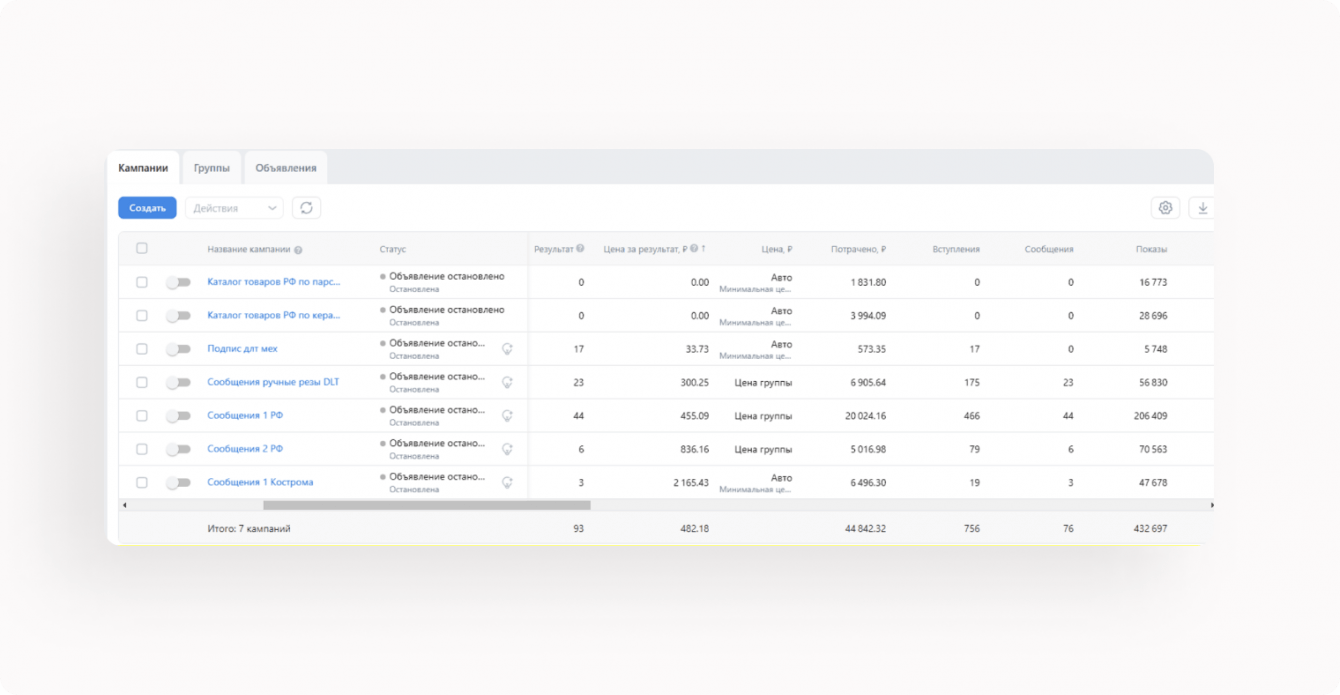
Task: Toggle switch for Каталог товаров РФ по парс campaign
Action: [178, 282]
